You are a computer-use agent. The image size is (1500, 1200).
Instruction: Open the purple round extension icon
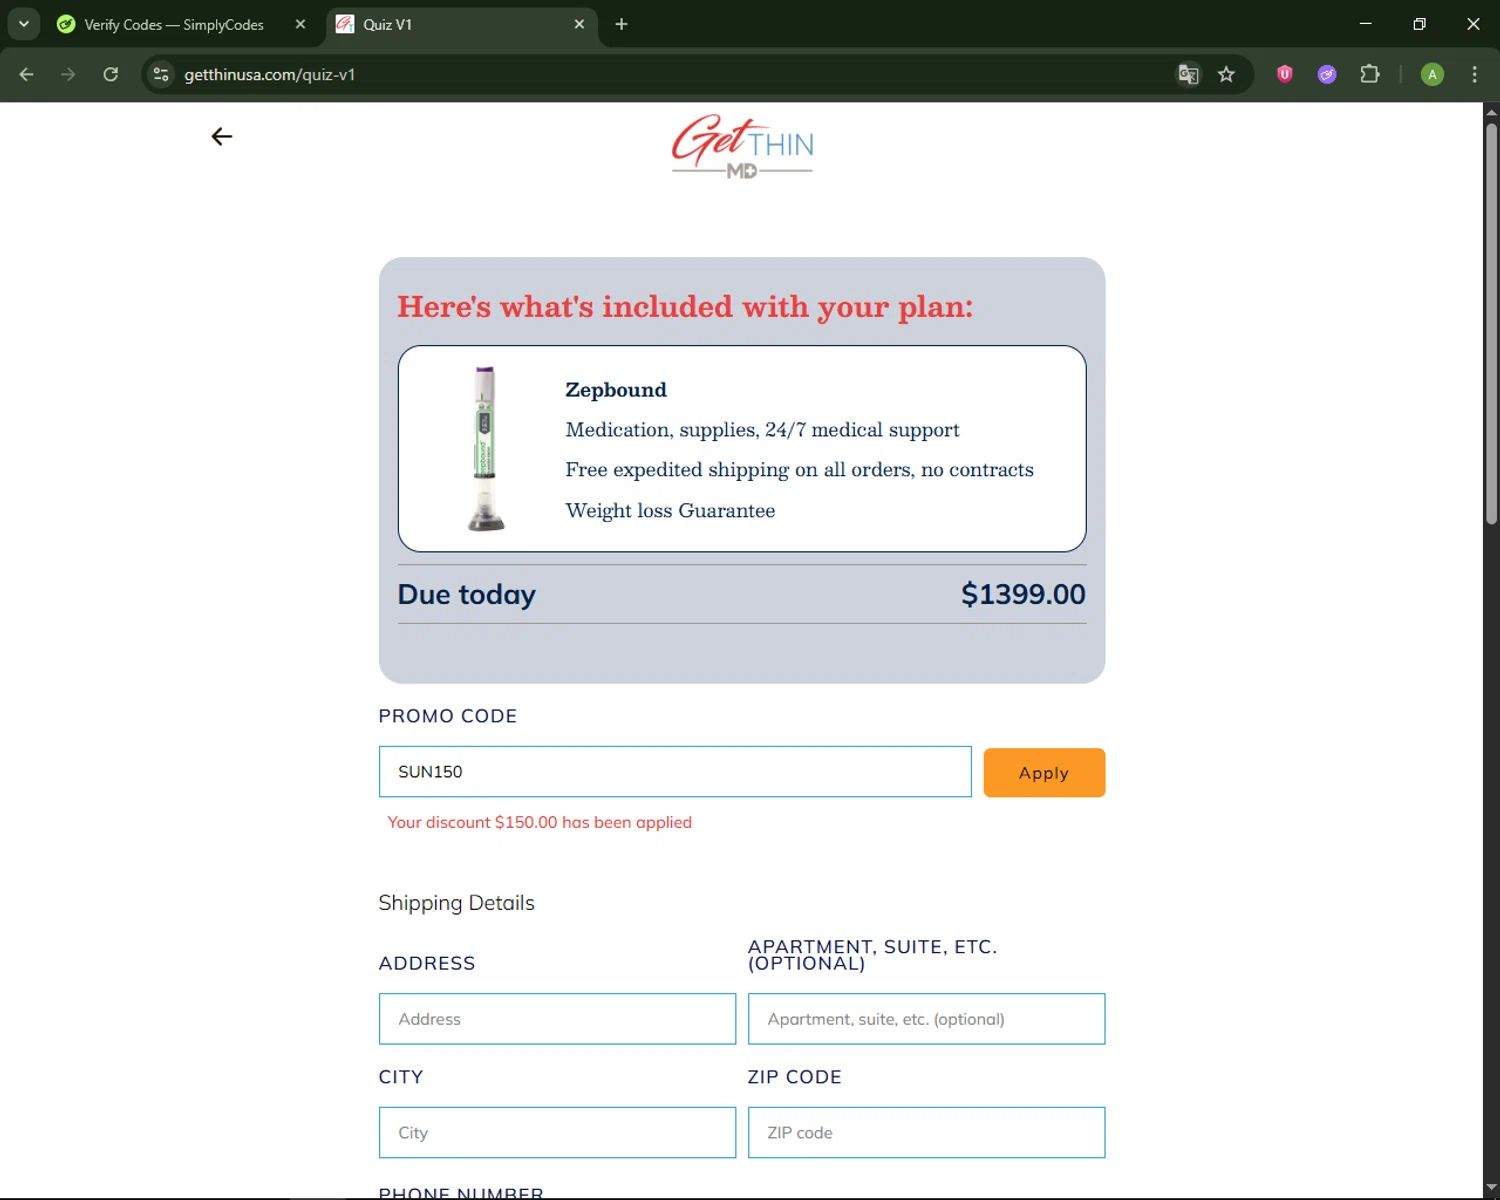tap(1327, 75)
